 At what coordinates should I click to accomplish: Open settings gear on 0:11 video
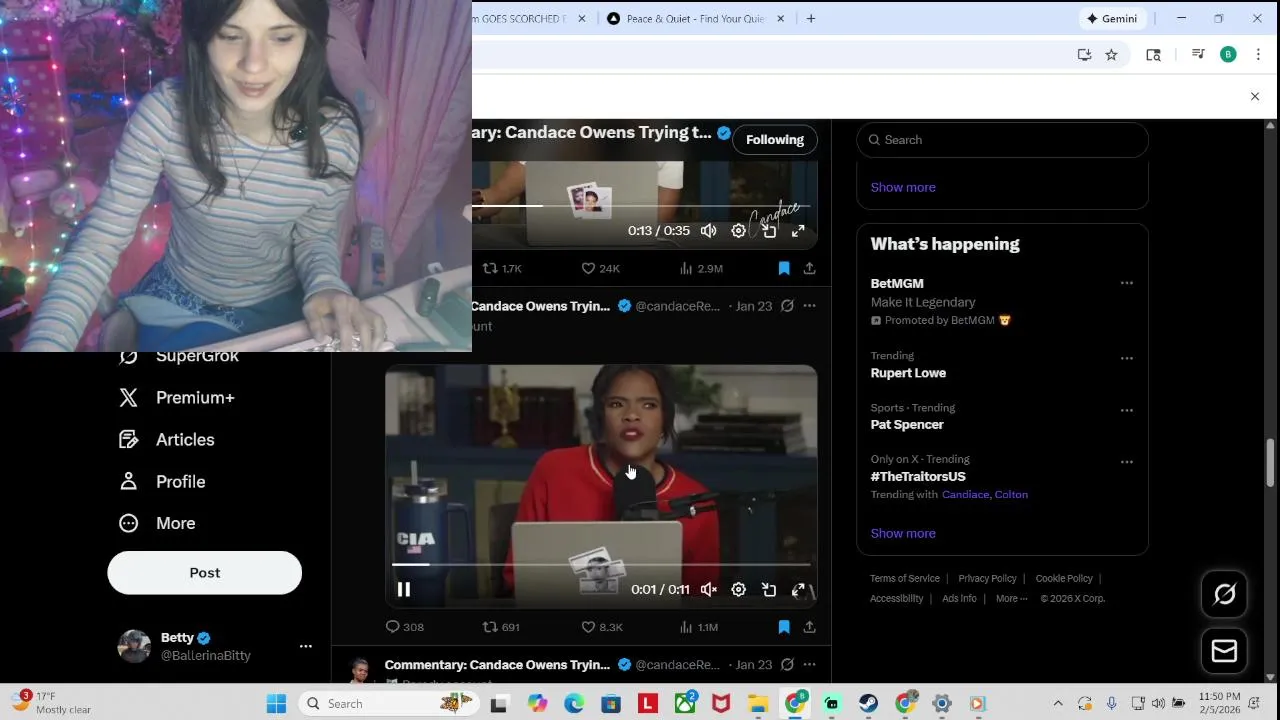click(738, 590)
